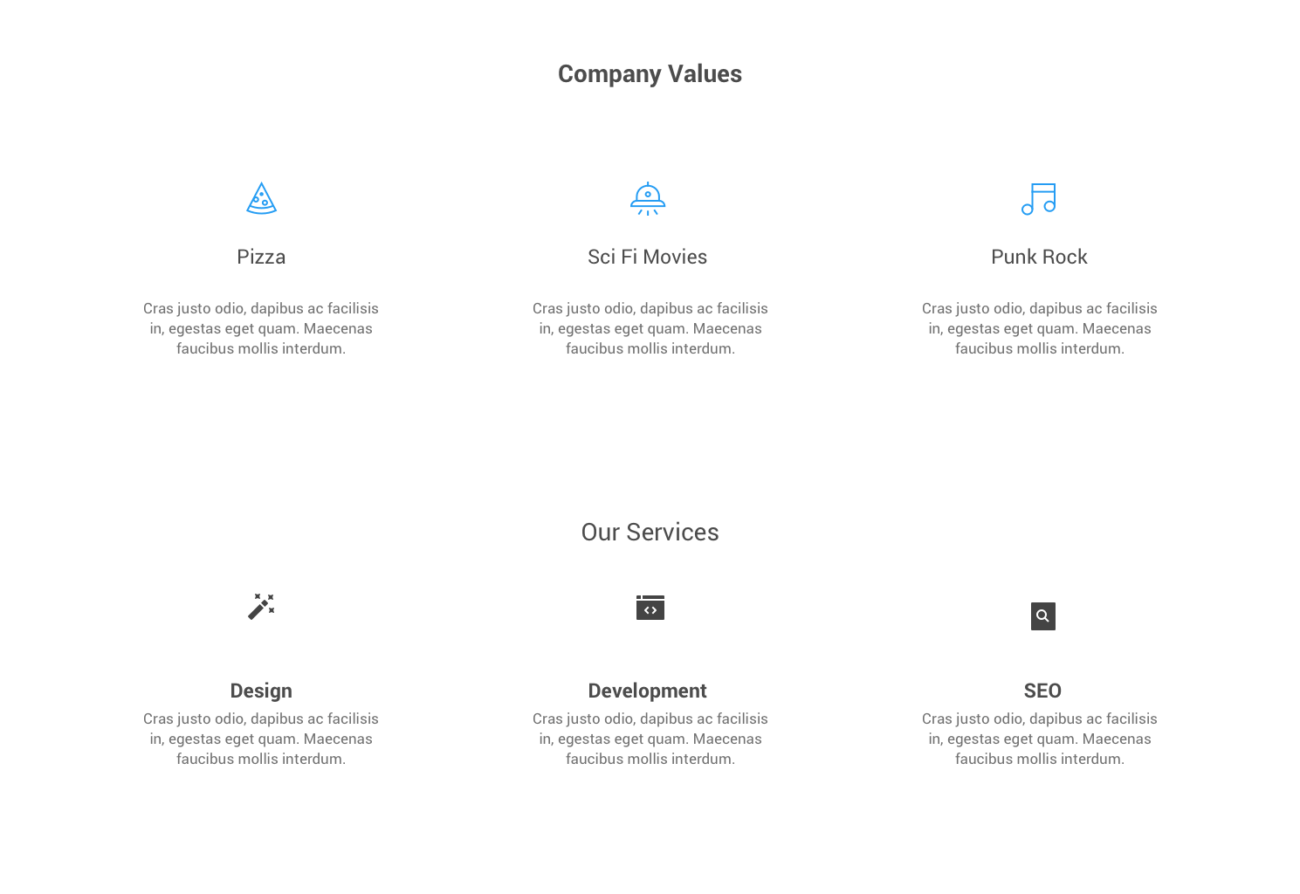The image size is (1300, 894).
Task: Select the UFO icon above Sci Fi Movies
Action: (x=648, y=197)
